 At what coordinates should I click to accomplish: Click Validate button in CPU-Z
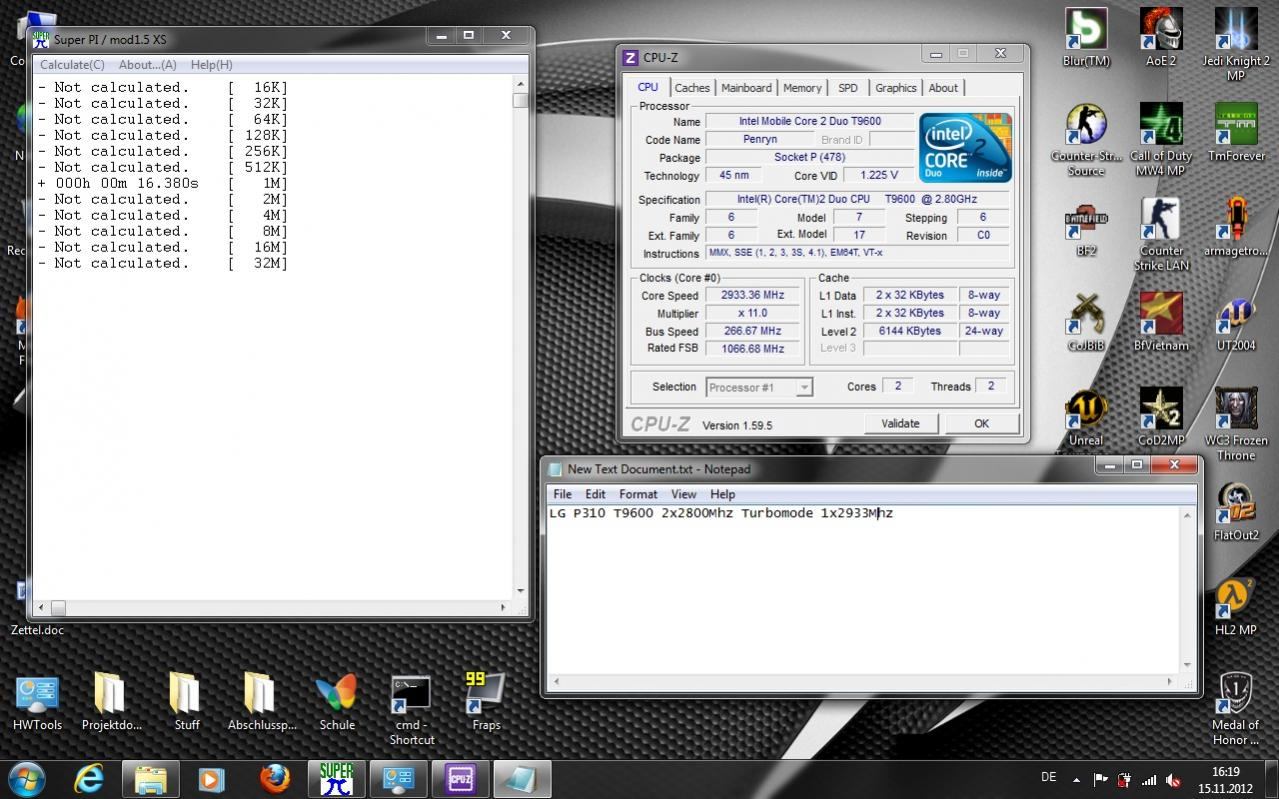(x=900, y=423)
